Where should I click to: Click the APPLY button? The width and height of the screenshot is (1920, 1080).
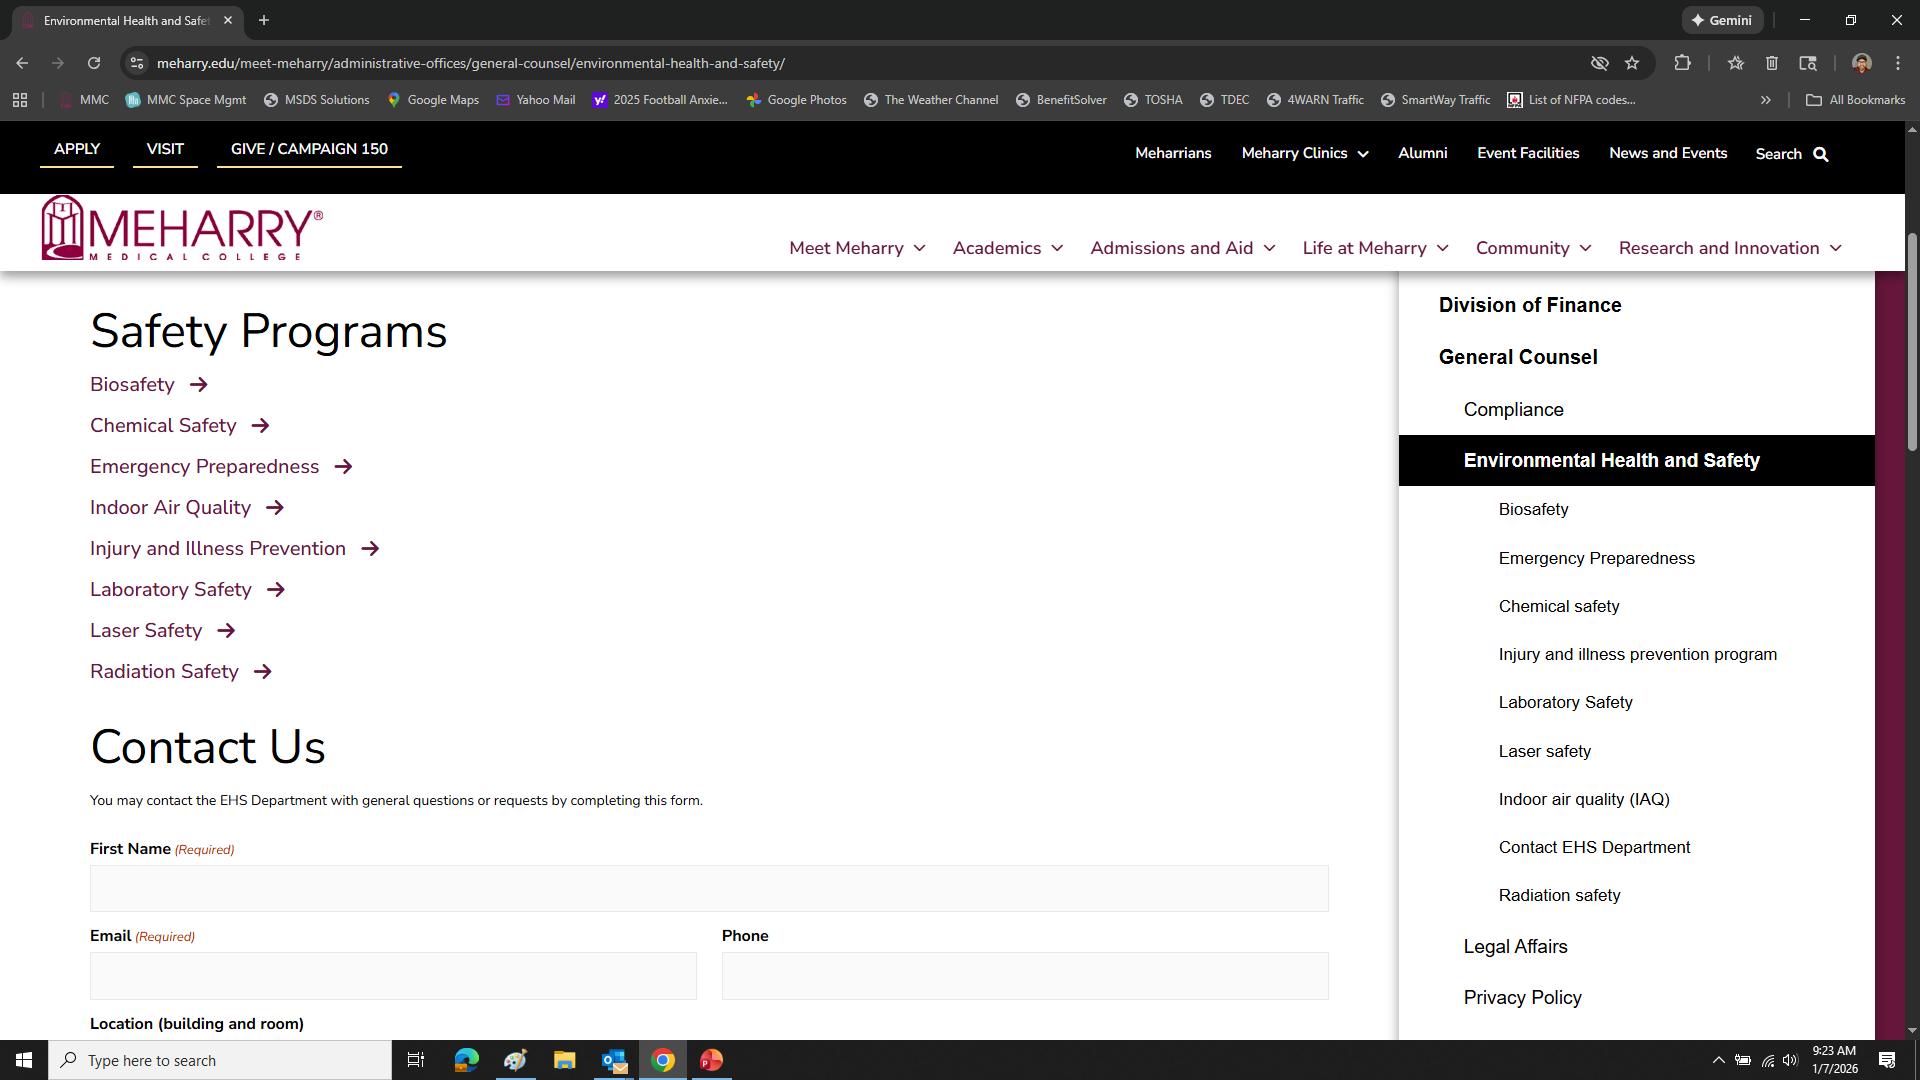coord(77,149)
